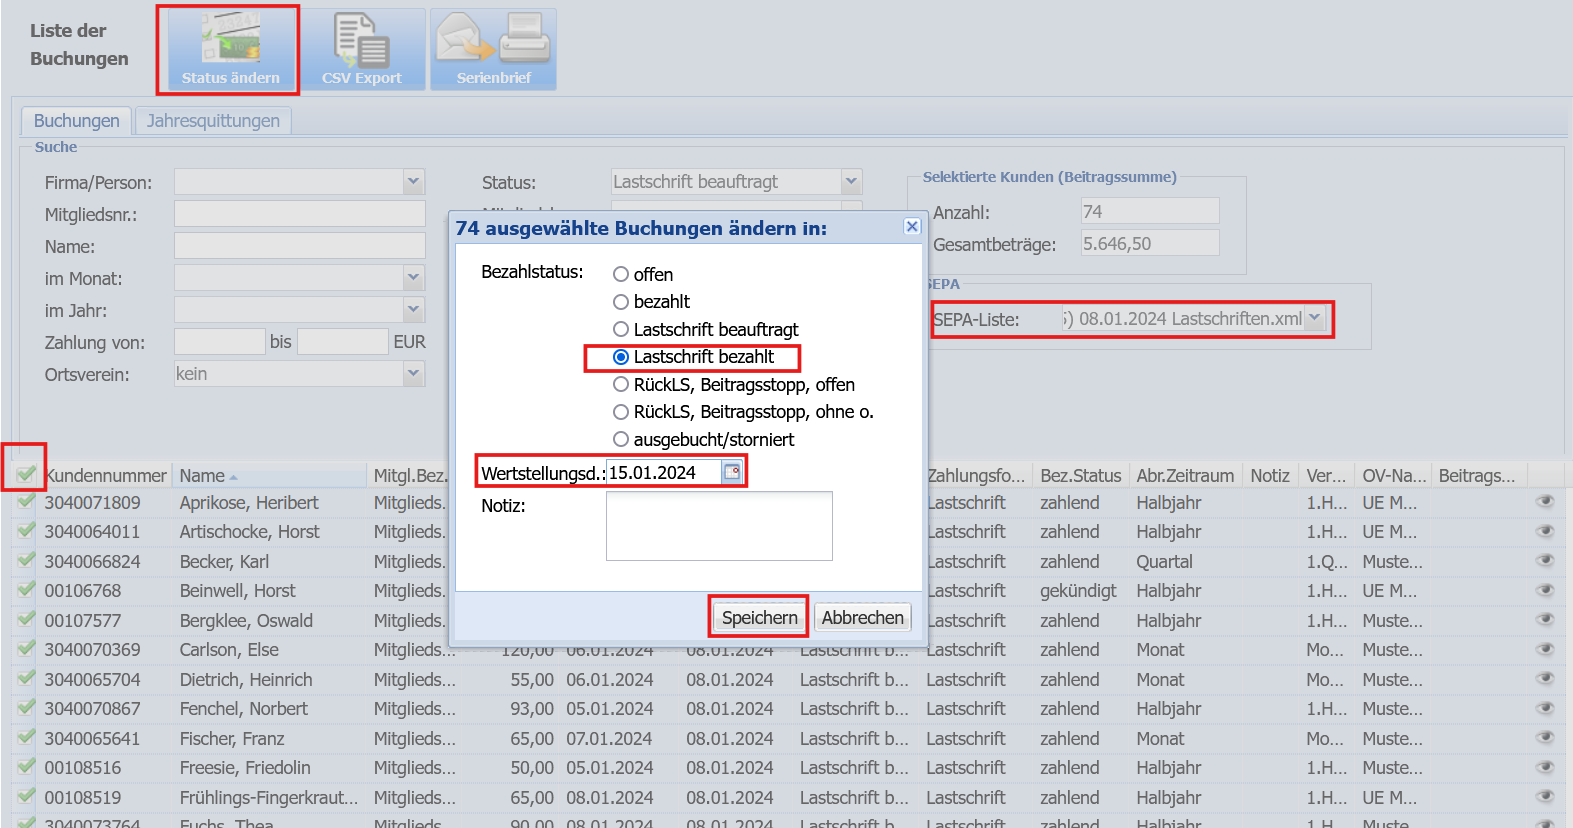Choose Lastschrift beauftragt radio option
Viewport: 1573px width, 828px height.
click(x=621, y=329)
